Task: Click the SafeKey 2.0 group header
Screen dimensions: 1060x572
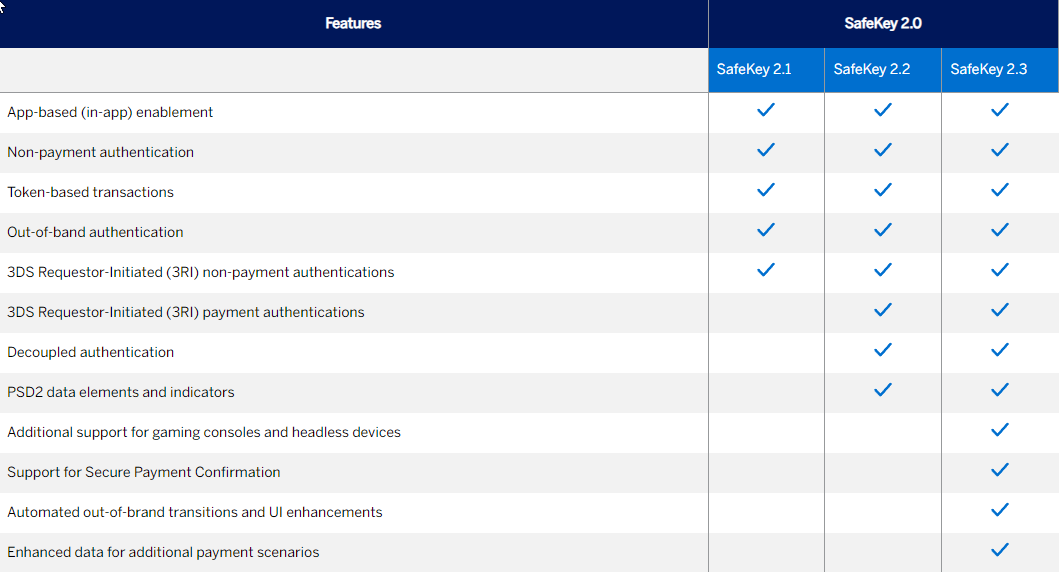Action: pyautogui.click(x=883, y=23)
